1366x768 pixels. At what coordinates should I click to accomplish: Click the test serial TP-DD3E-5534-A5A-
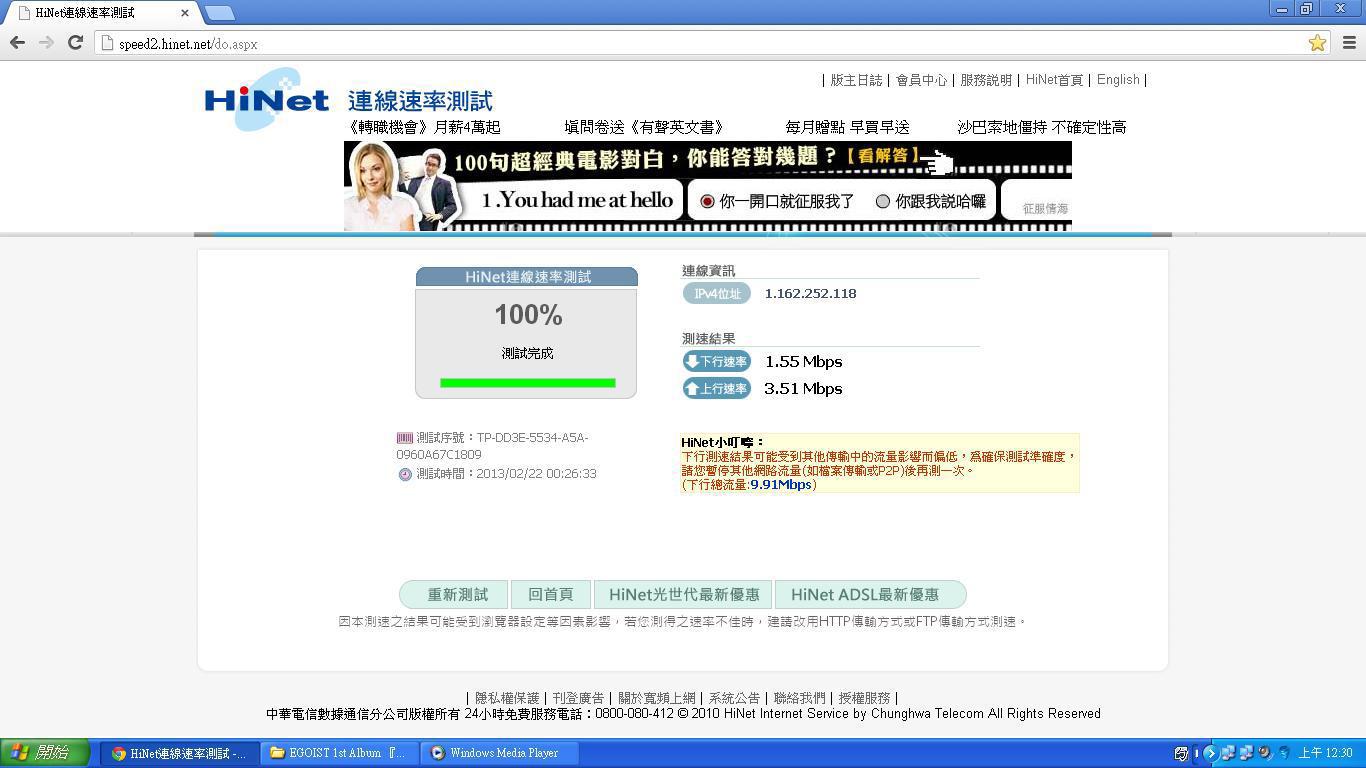pos(532,438)
